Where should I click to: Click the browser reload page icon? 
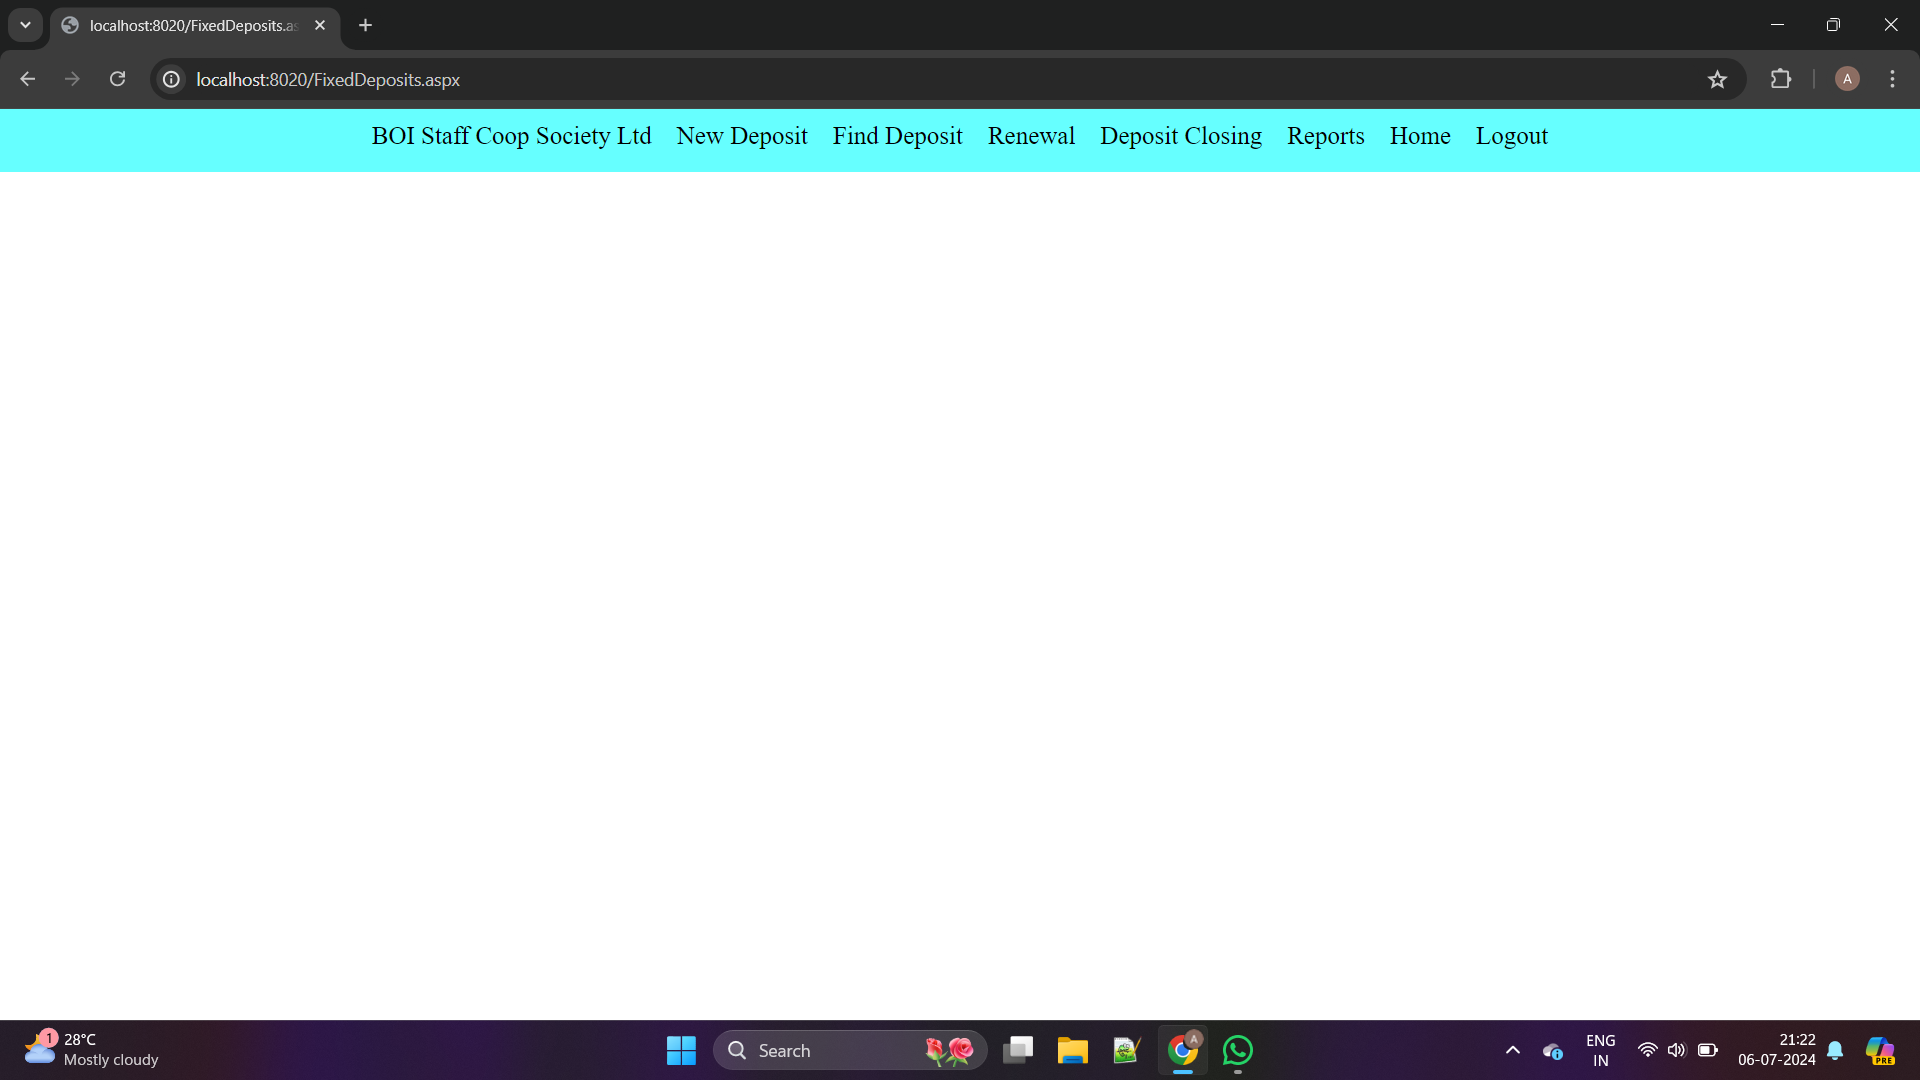pos(117,79)
